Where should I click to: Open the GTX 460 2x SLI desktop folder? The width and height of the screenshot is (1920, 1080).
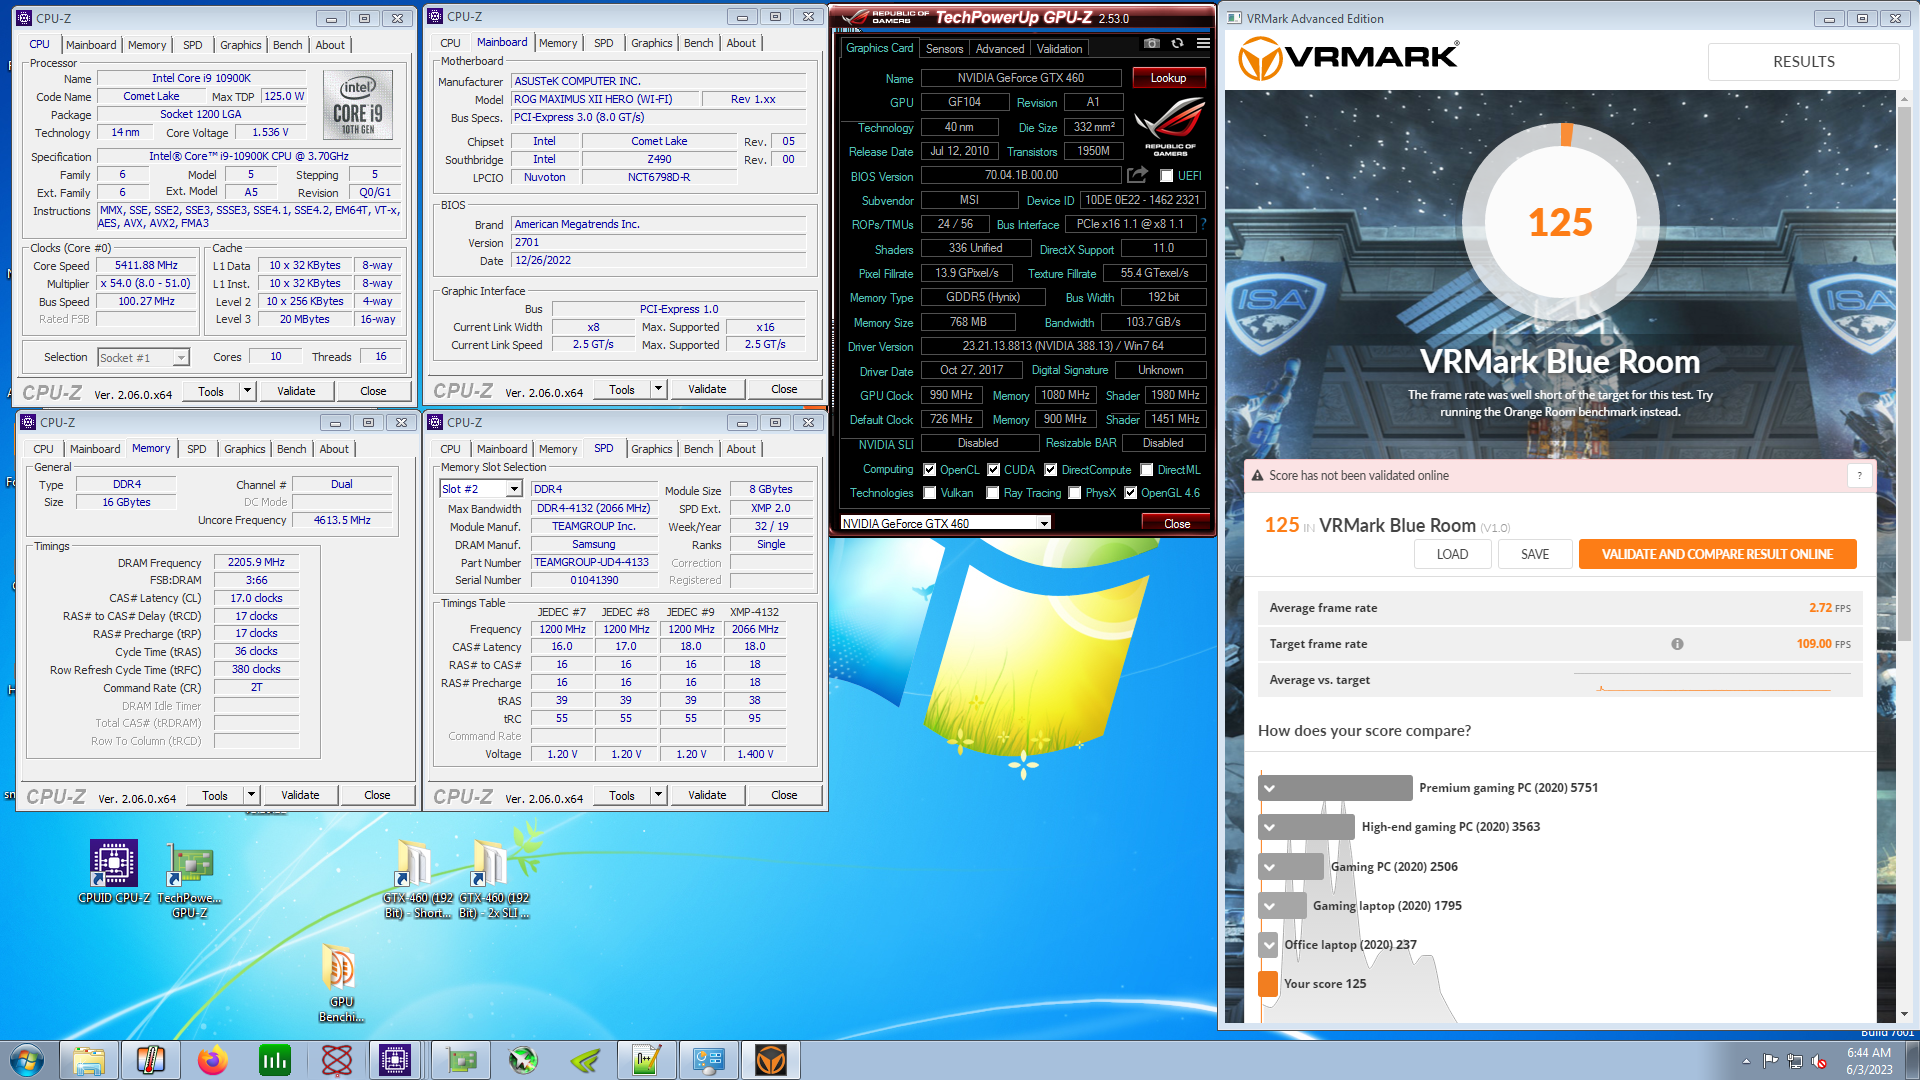coord(494,880)
